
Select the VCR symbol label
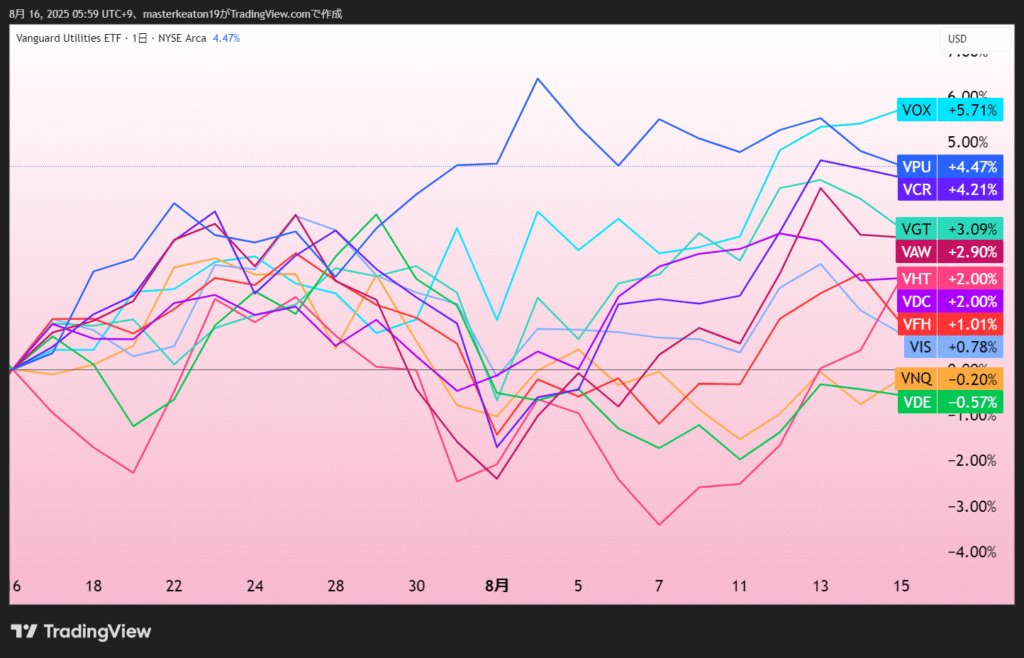tap(917, 189)
